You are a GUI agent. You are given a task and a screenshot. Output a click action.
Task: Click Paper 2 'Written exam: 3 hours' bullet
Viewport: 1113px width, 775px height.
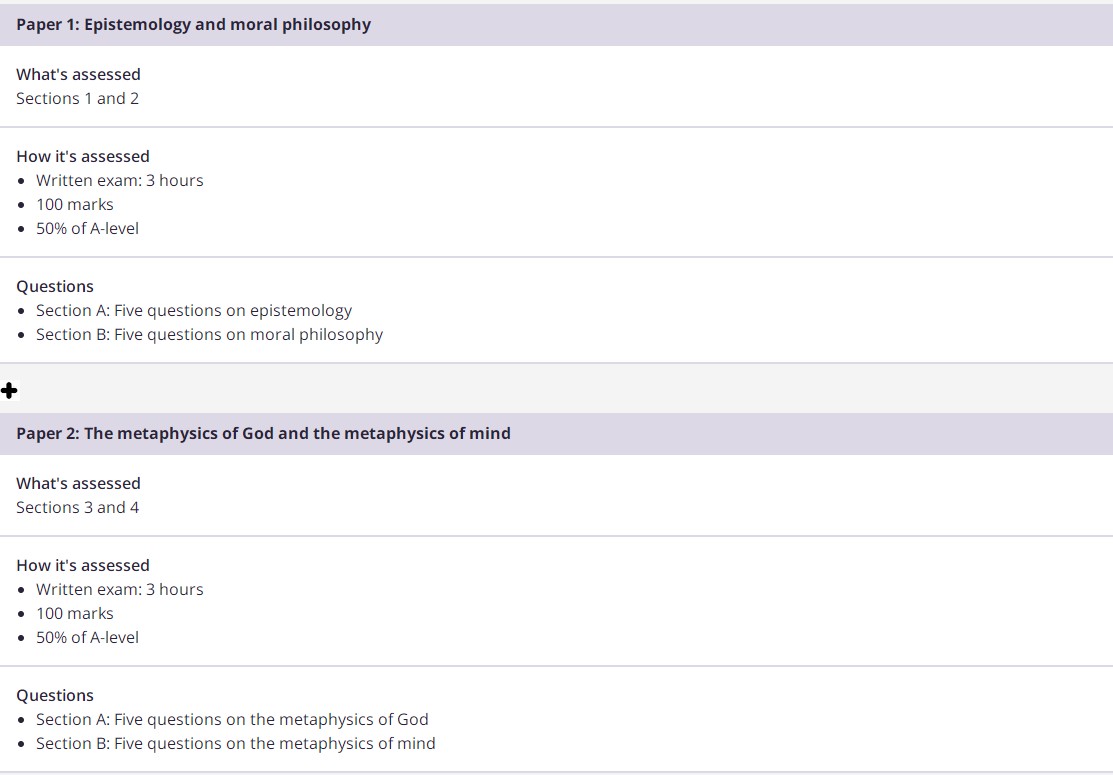[119, 590]
